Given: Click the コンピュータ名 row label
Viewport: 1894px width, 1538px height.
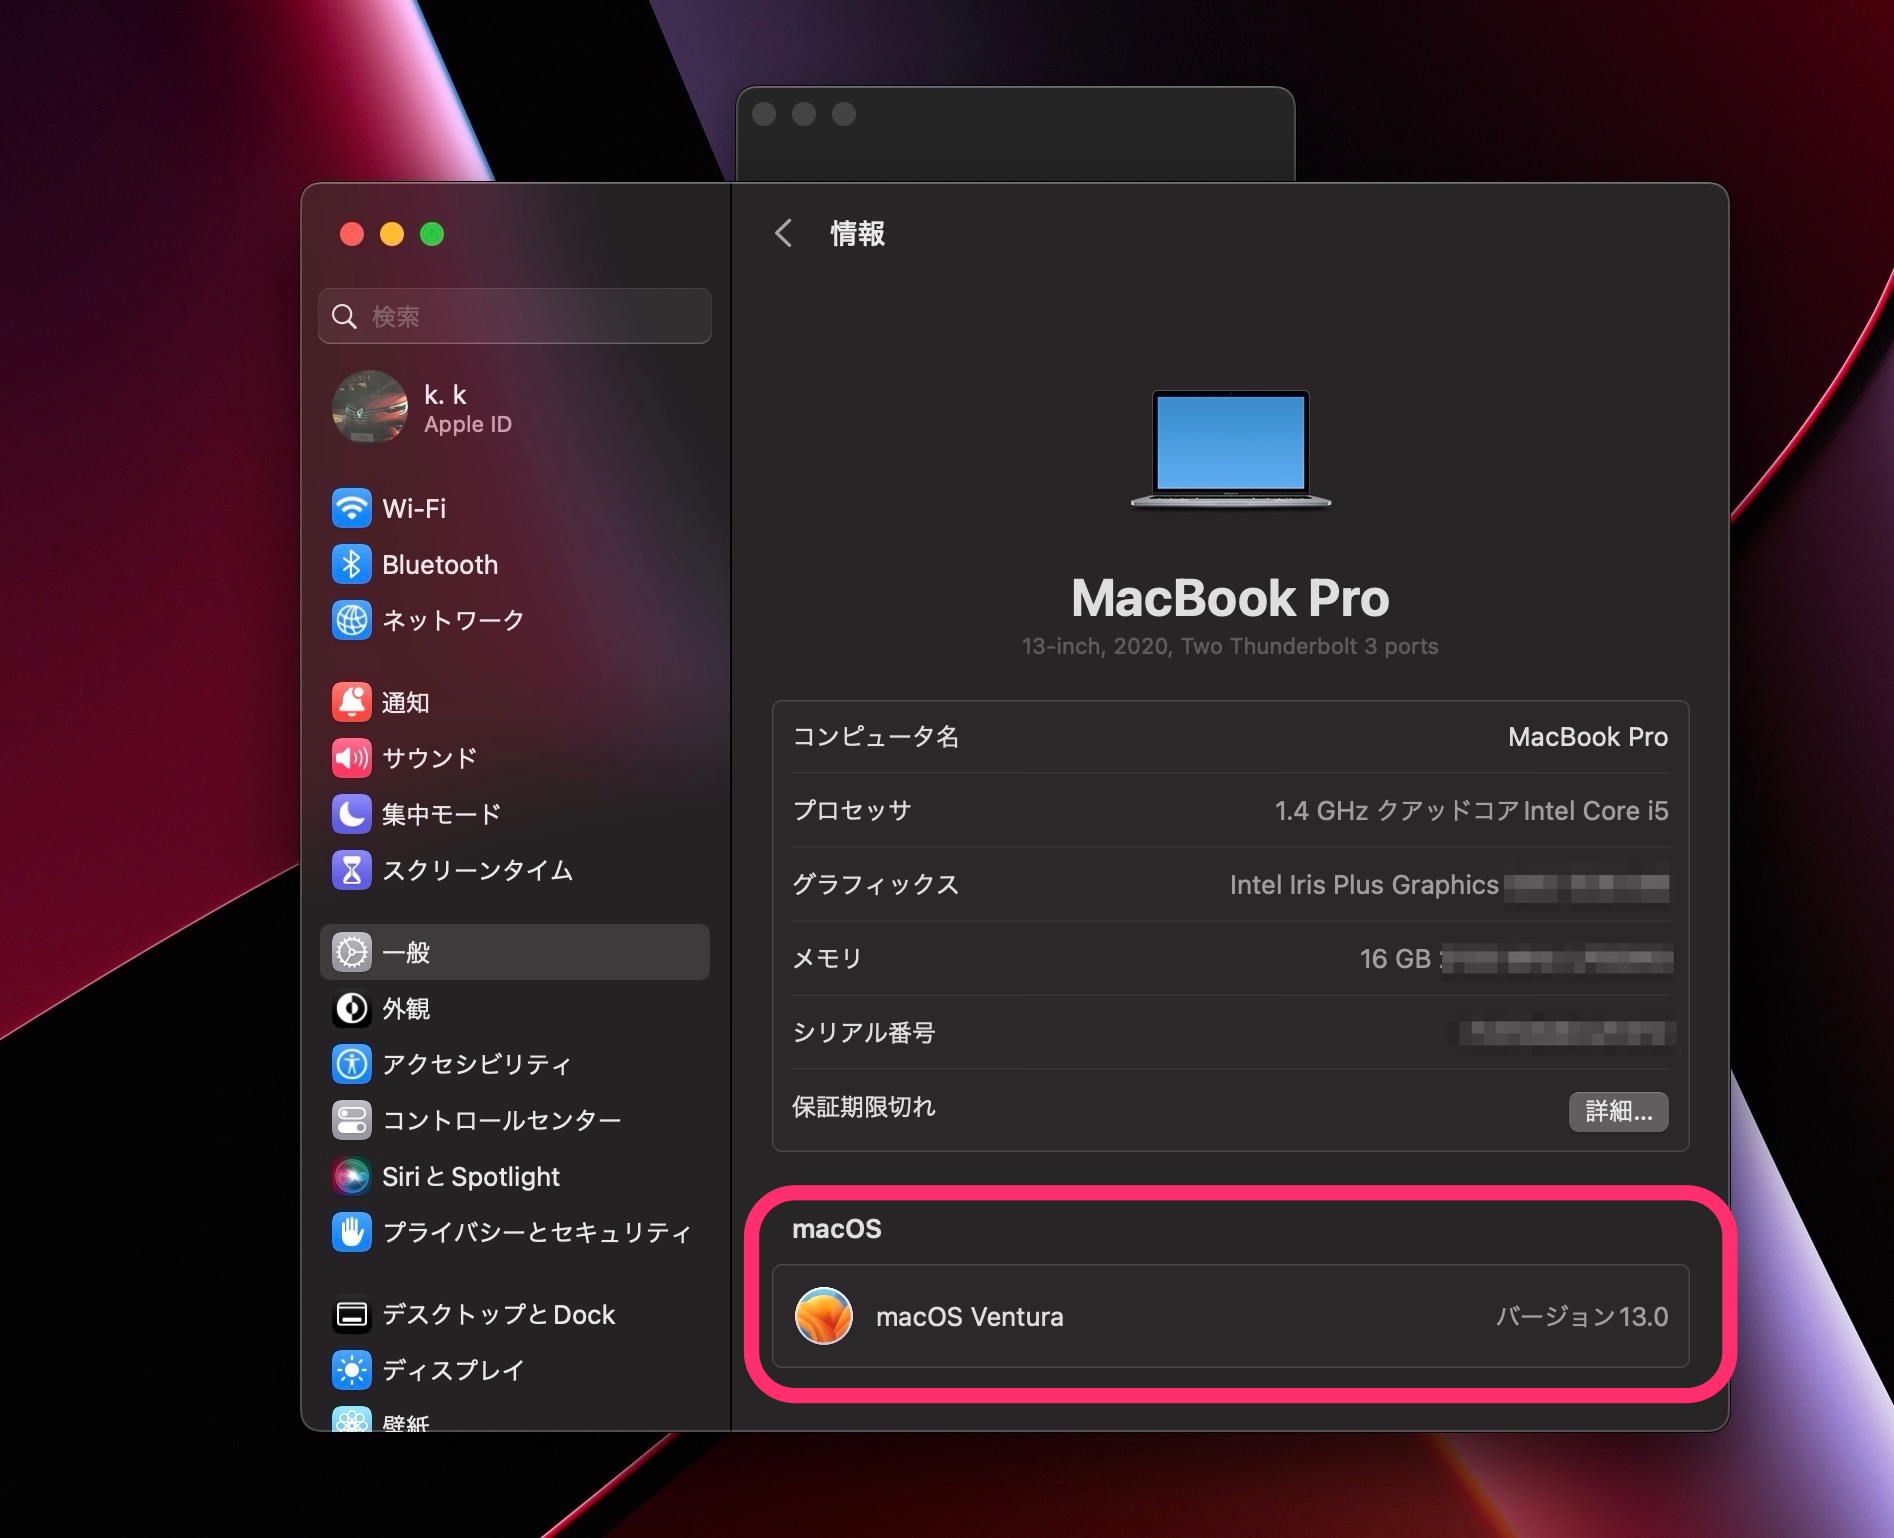Looking at the screenshot, I should pyautogui.click(x=876, y=737).
